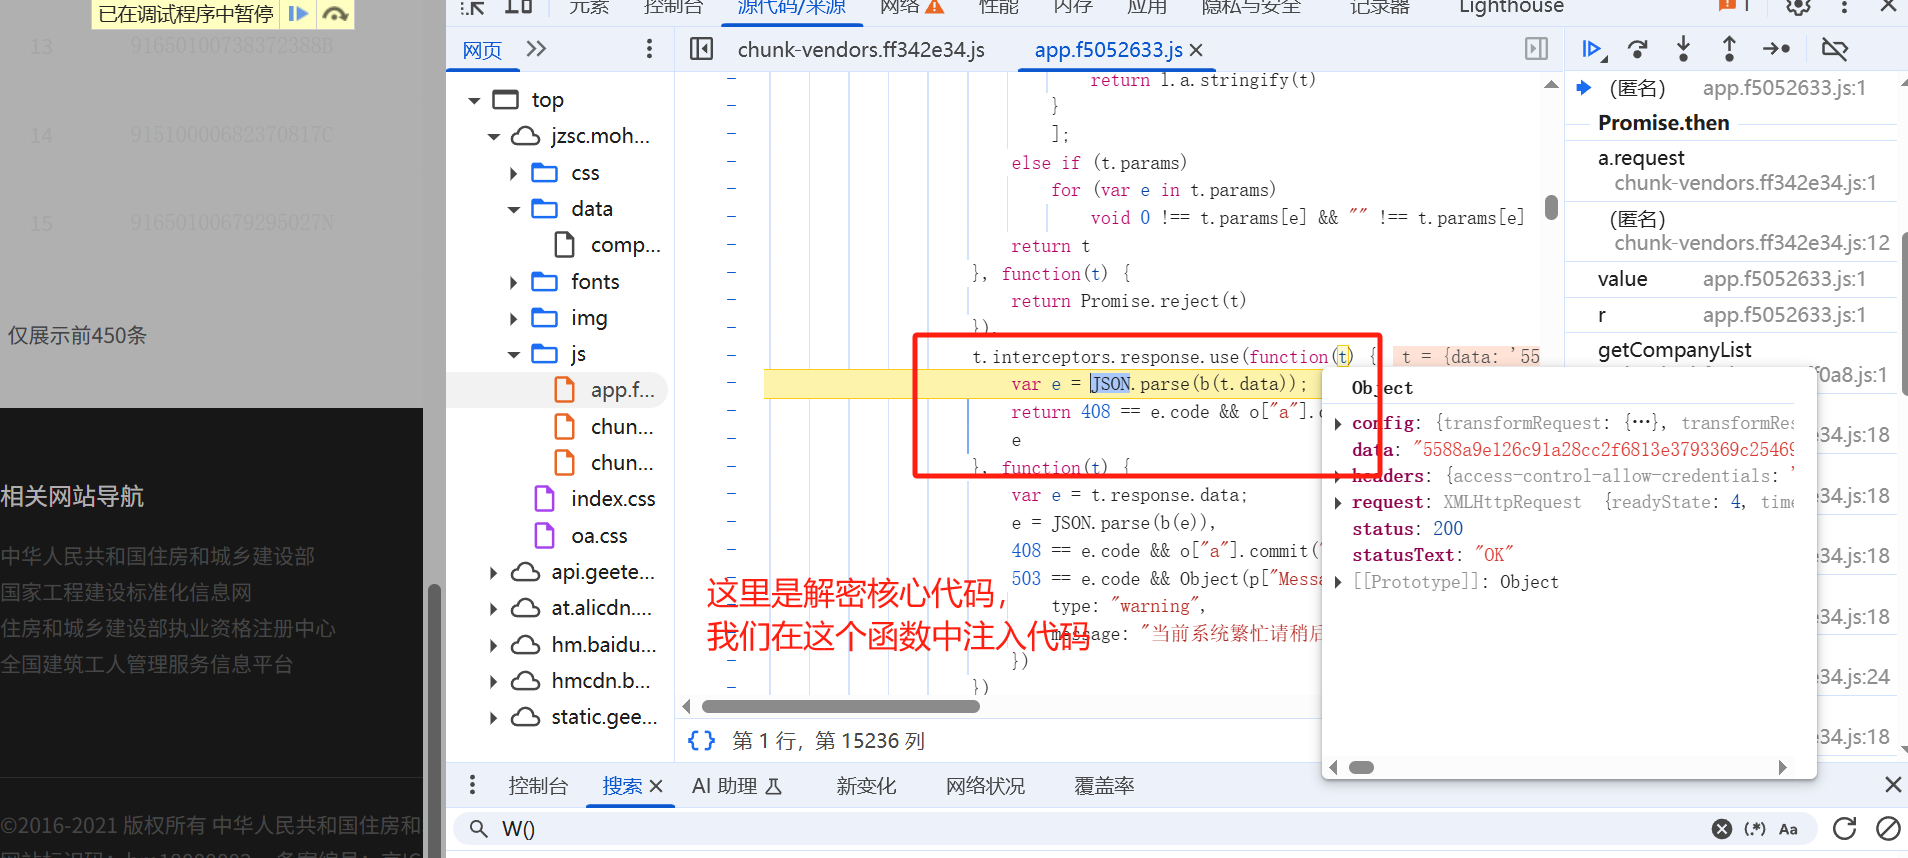Toggle regular expression search option
The height and width of the screenshot is (858, 1908).
click(x=1755, y=829)
